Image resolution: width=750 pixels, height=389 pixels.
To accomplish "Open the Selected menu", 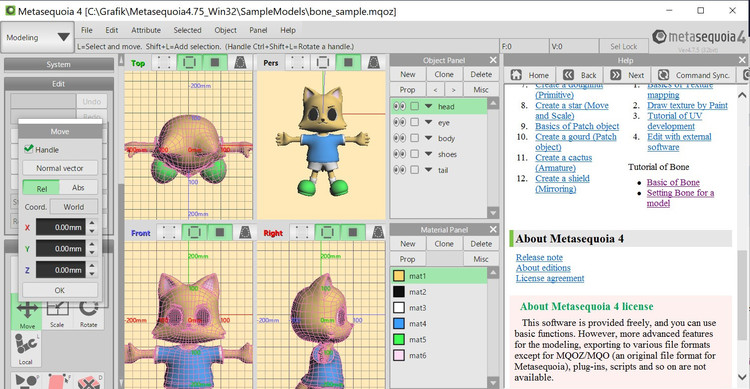I will tap(188, 30).
